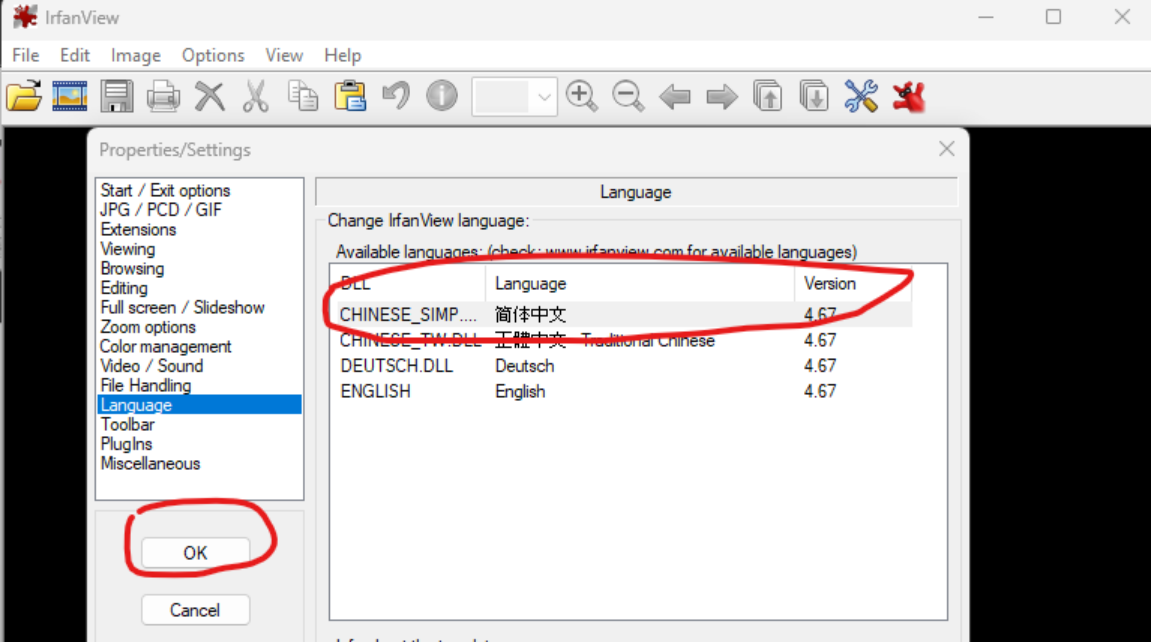The height and width of the screenshot is (642, 1151).
Task: Open the View menu
Action: (x=284, y=56)
